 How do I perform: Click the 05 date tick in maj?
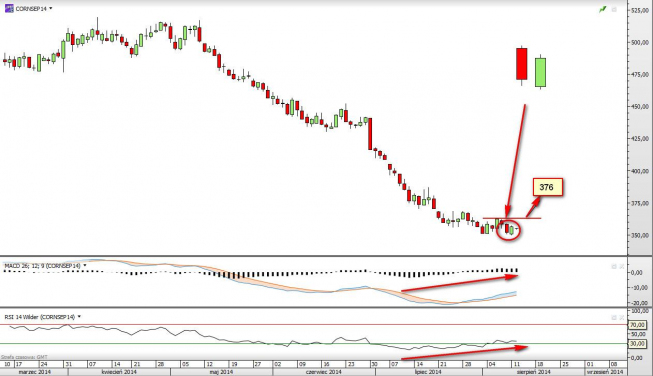185,364
